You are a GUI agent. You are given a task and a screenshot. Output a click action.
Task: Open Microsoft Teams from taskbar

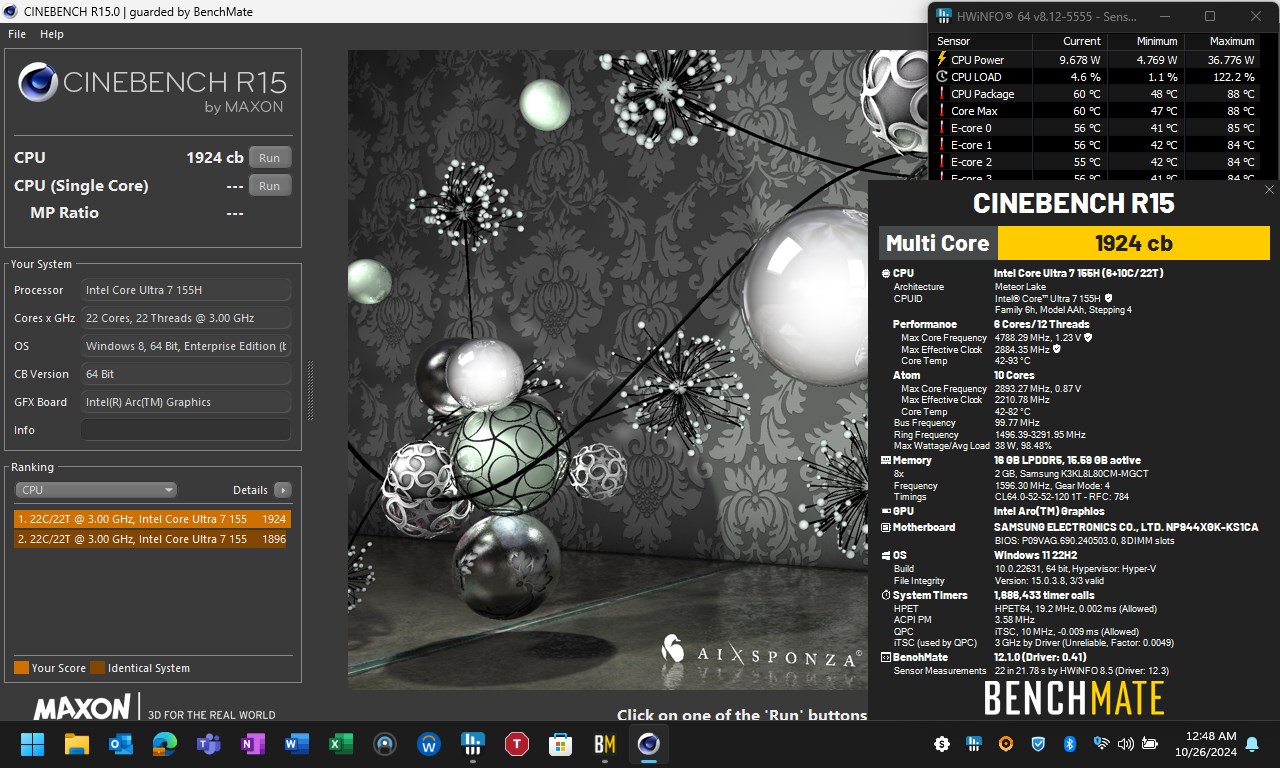click(209, 744)
